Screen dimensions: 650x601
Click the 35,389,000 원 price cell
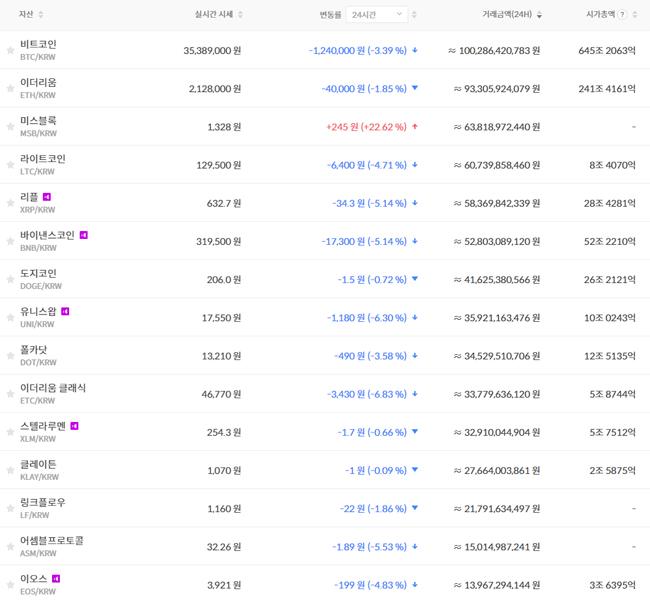tap(212, 51)
